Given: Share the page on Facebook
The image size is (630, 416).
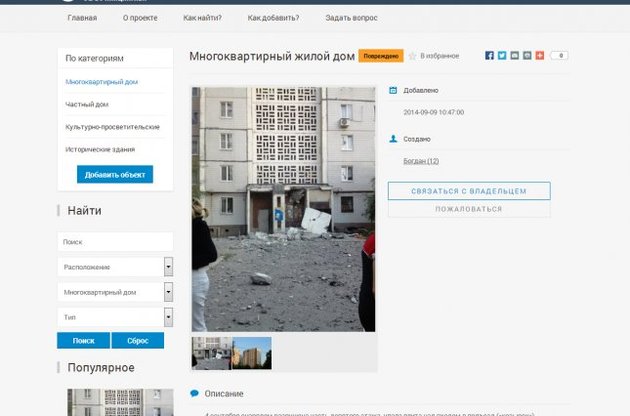Looking at the screenshot, I should 489,55.
